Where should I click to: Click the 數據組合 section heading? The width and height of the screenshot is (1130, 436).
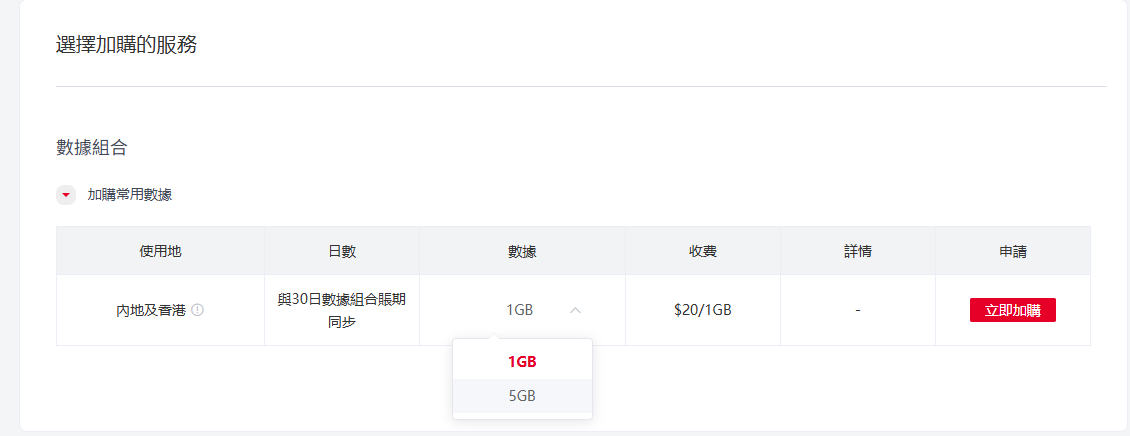pyautogui.click(x=92, y=148)
